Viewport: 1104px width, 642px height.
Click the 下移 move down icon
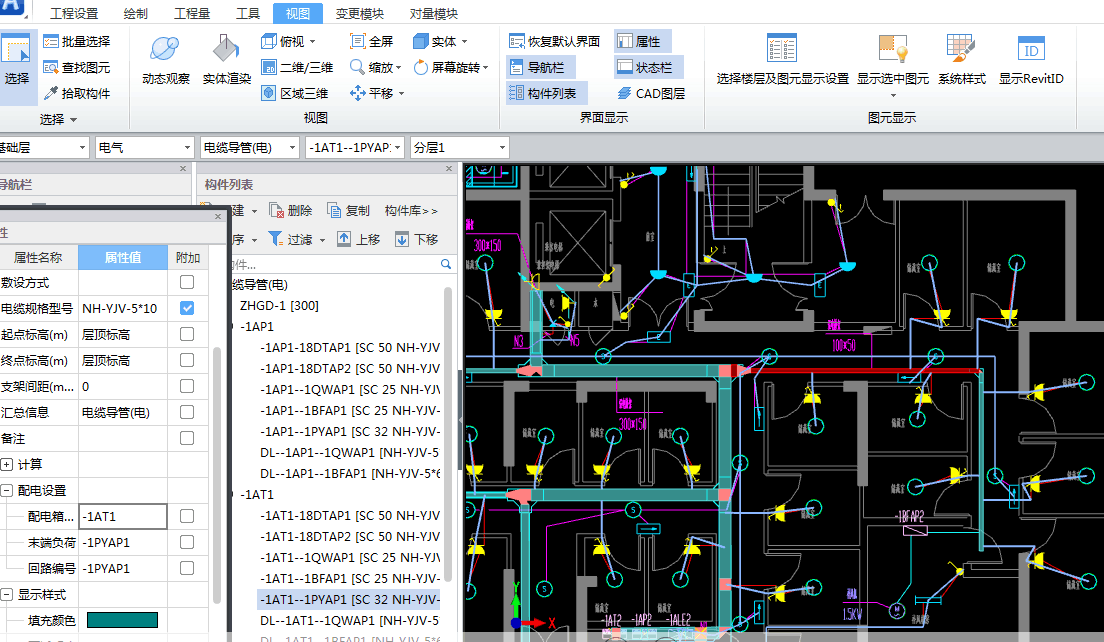click(401, 239)
